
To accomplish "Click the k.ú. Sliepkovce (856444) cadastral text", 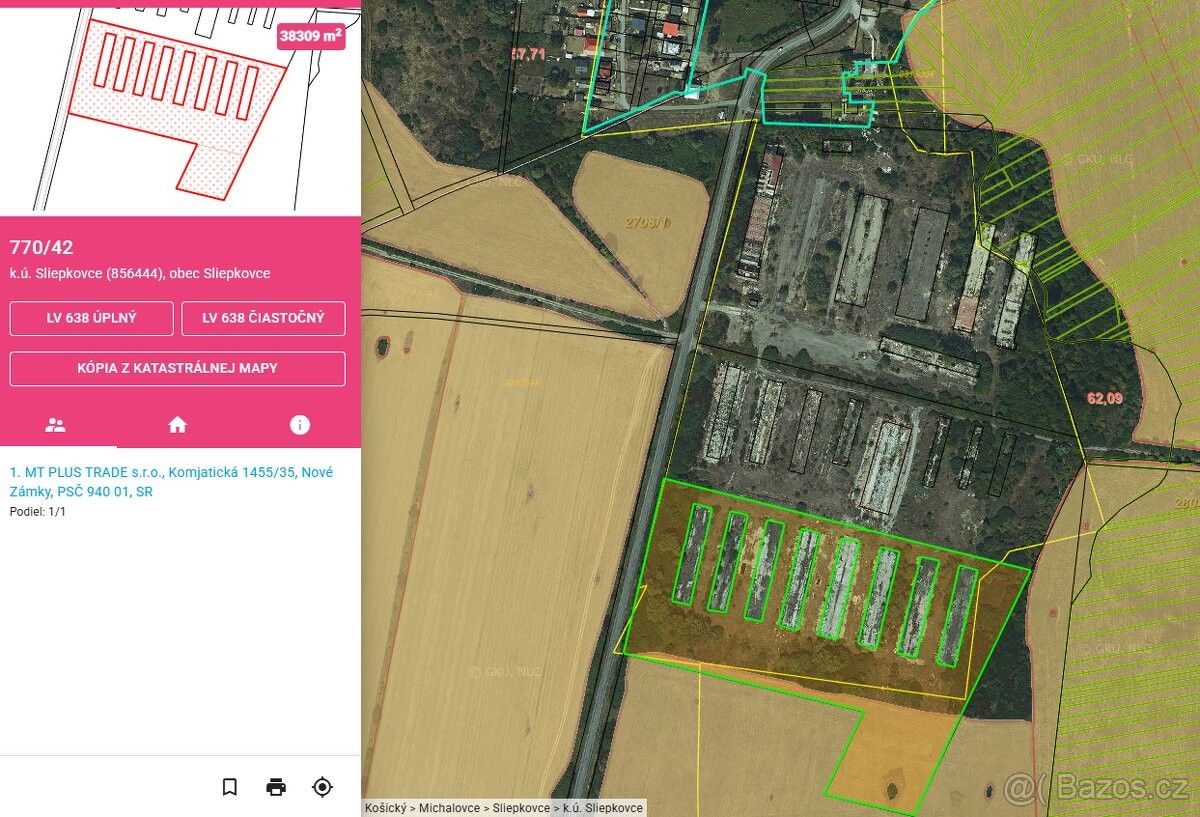I will pos(139,273).
